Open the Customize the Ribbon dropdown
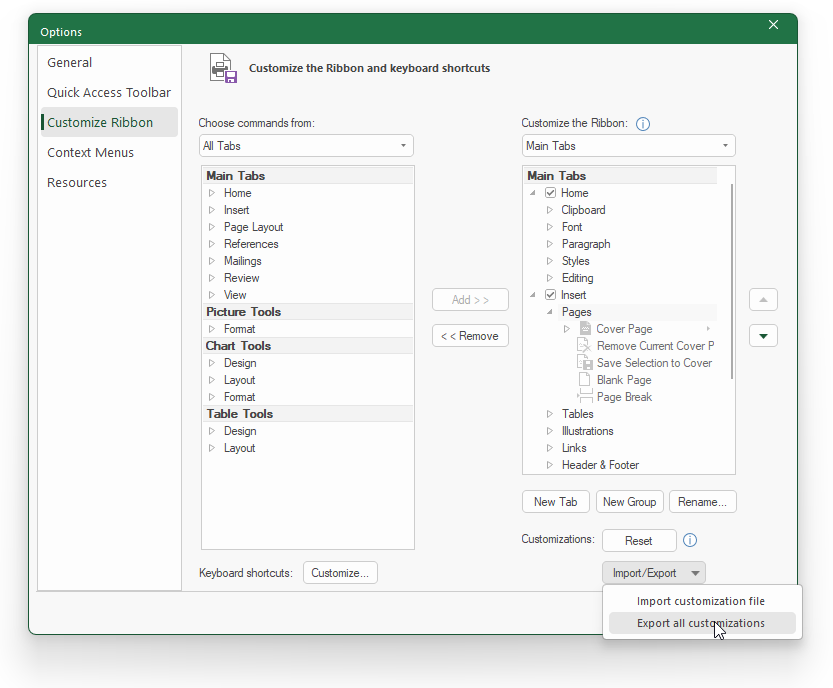The width and height of the screenshot is (833, 688). click(629, 146)
